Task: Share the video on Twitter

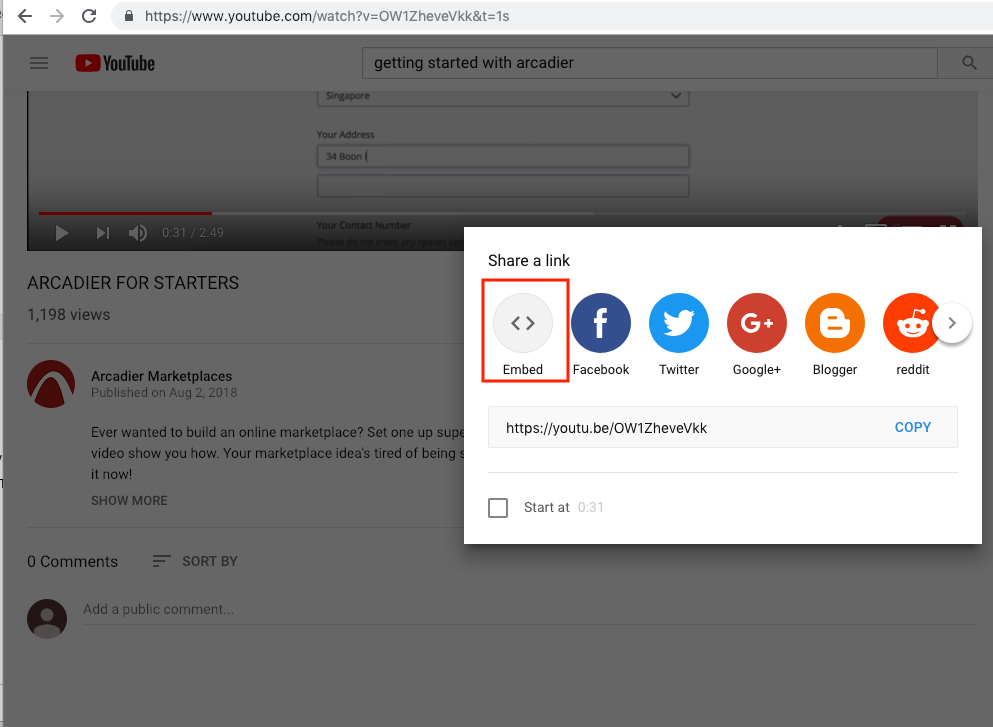Action: click(679, 334)
